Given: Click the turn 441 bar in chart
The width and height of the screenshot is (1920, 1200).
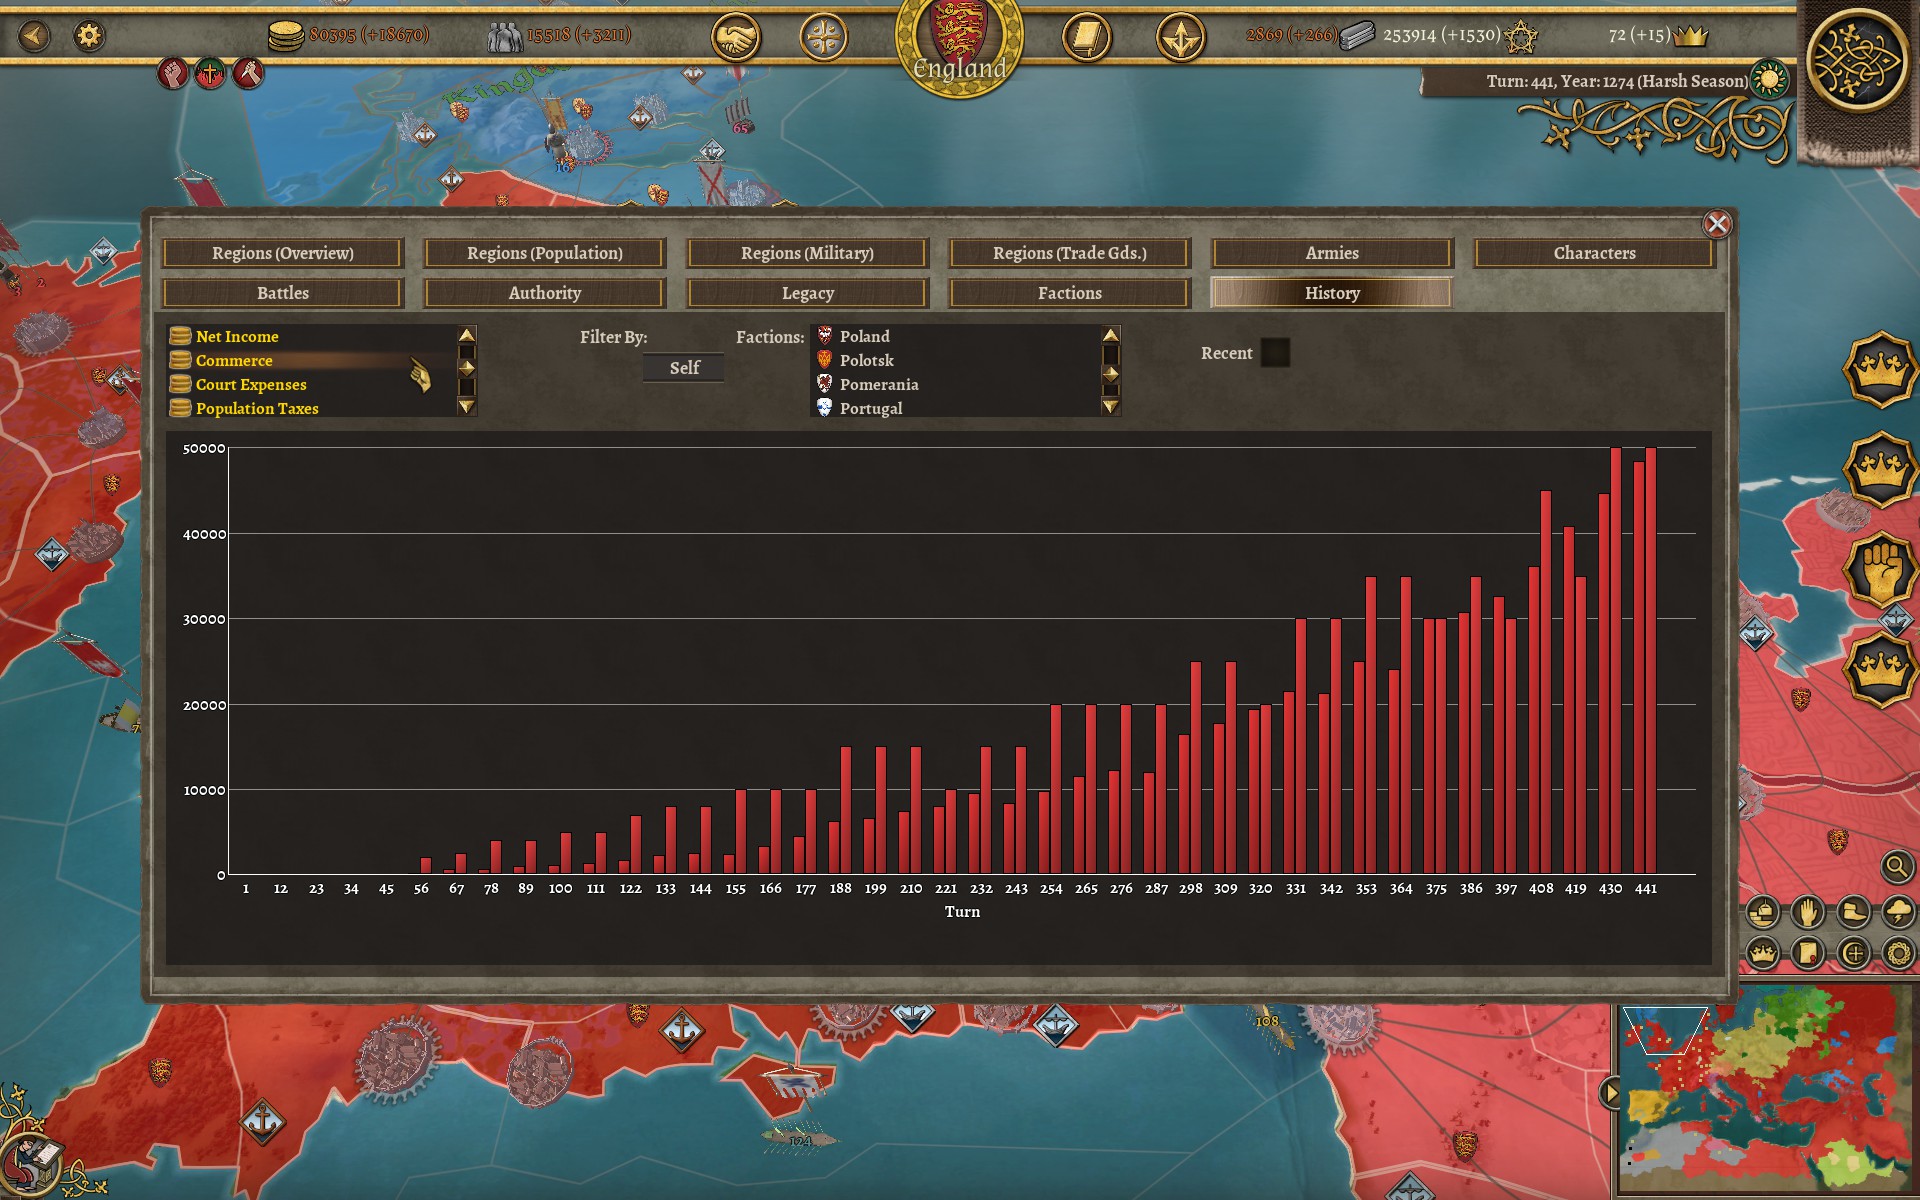Looking at the screenshot, I should point(1645,661).
